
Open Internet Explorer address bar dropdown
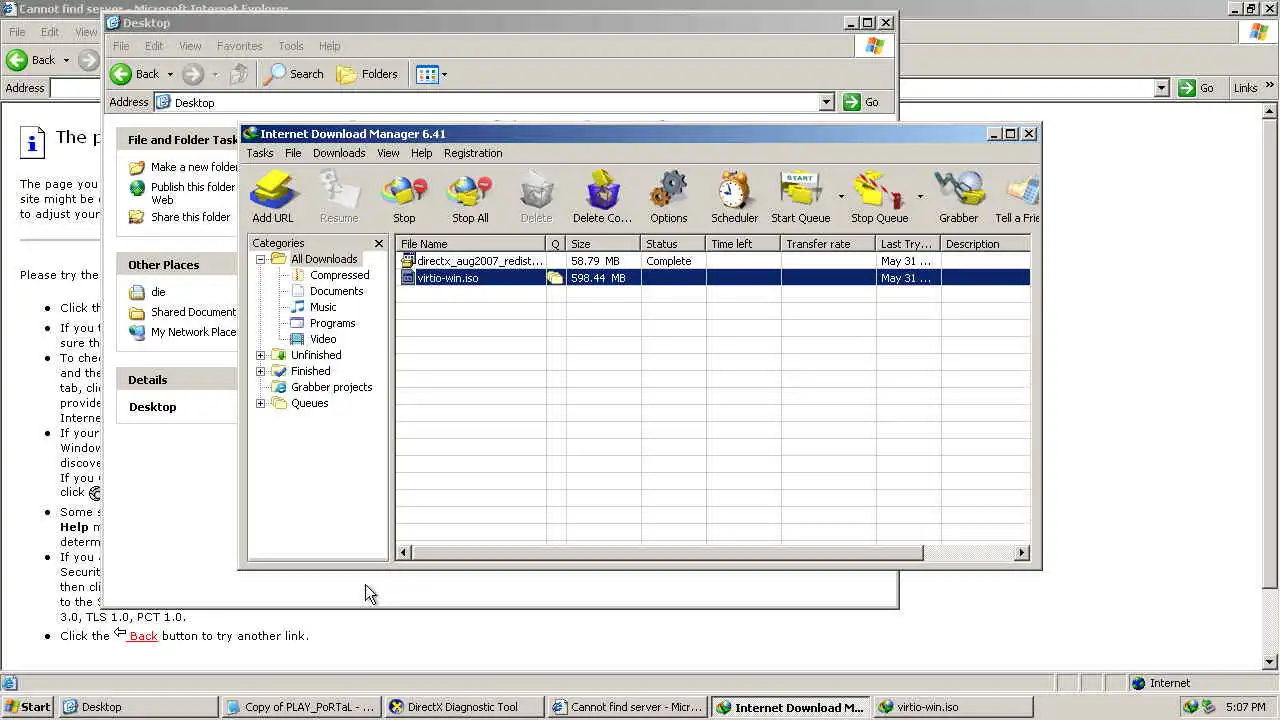pyautogui.click(x=1161, y=88)
